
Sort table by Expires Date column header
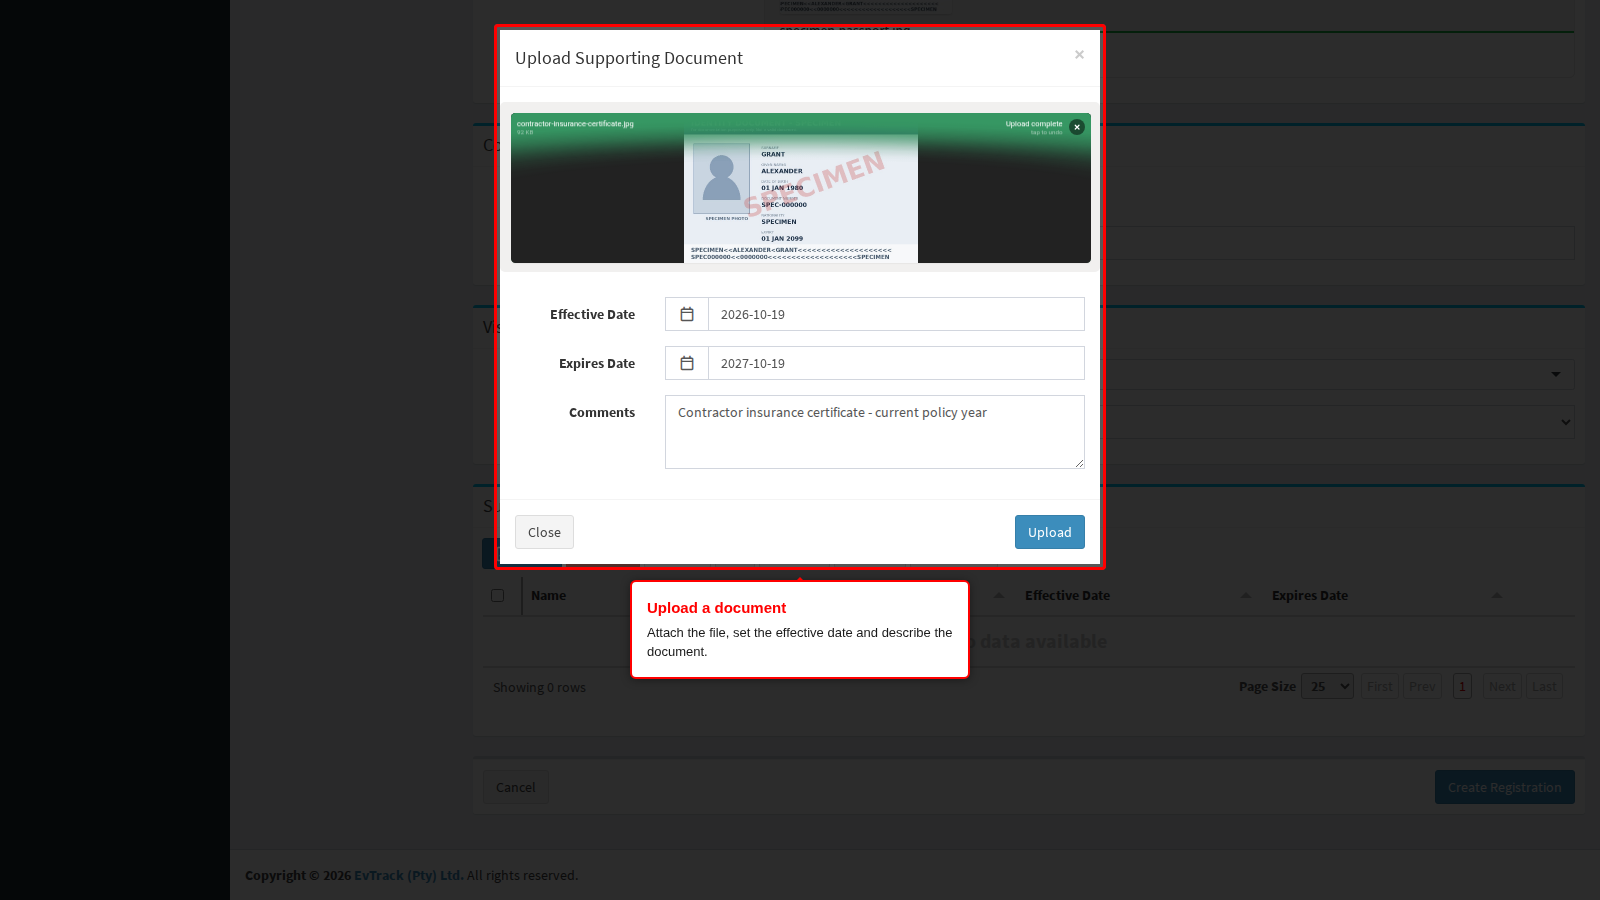[1310, 595]
